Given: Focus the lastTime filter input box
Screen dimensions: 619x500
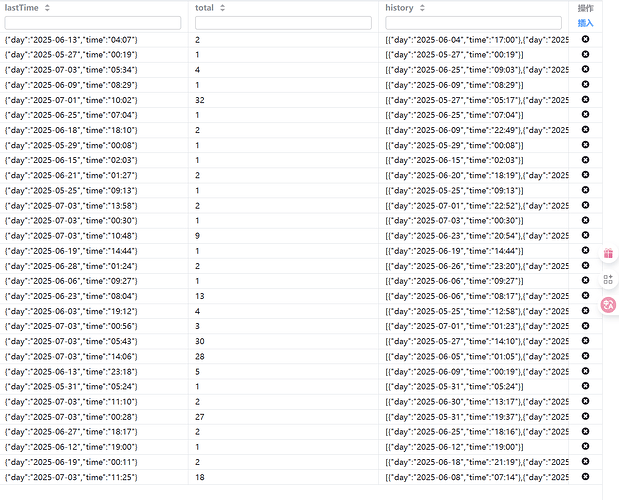Looking at the screenshot, I should (x=93, y=23).
